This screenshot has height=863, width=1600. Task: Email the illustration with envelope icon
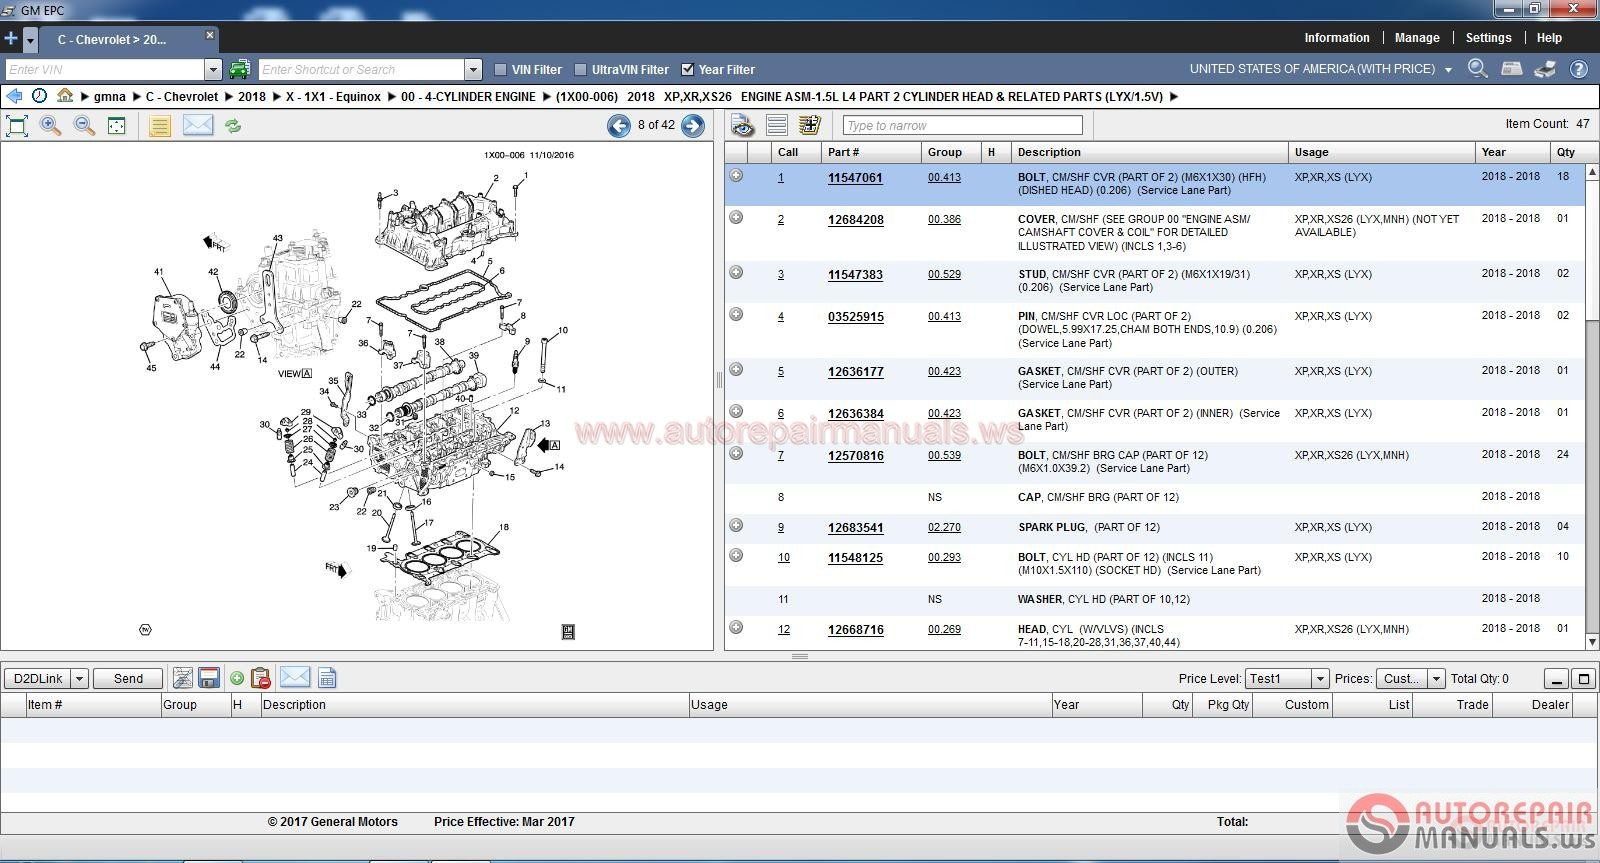(x=198, y=125)
